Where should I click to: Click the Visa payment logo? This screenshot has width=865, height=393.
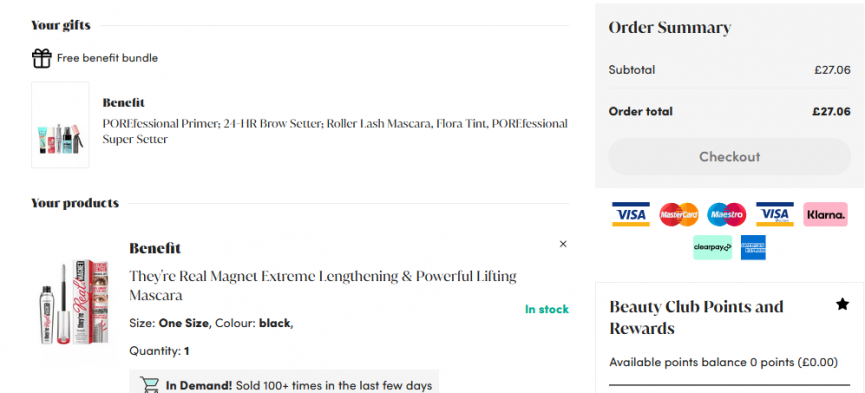click(631, 214)
